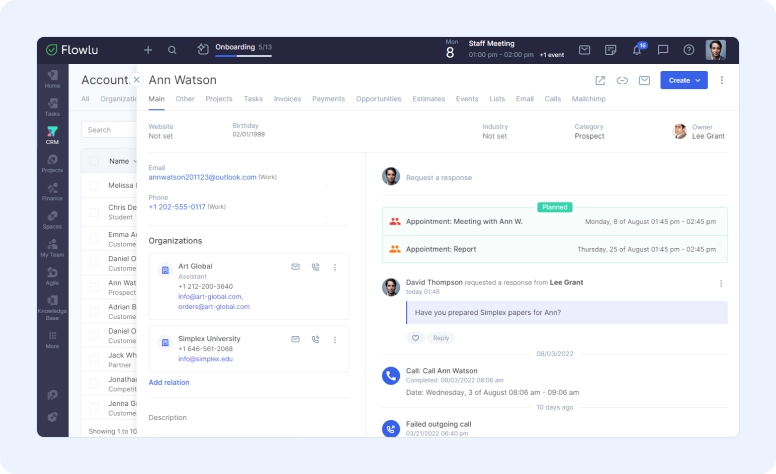Open Art Global more options menu
The image size is (776, 474).
(x=335, y=267)
